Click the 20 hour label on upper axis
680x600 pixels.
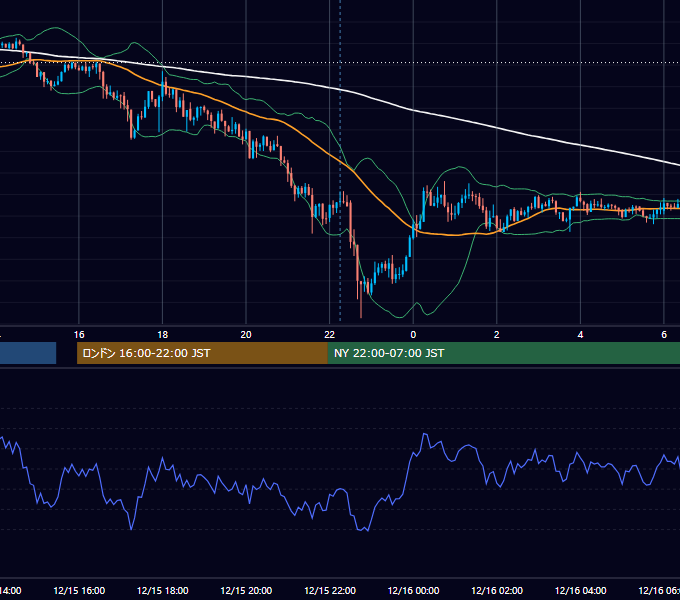point(246,335)
